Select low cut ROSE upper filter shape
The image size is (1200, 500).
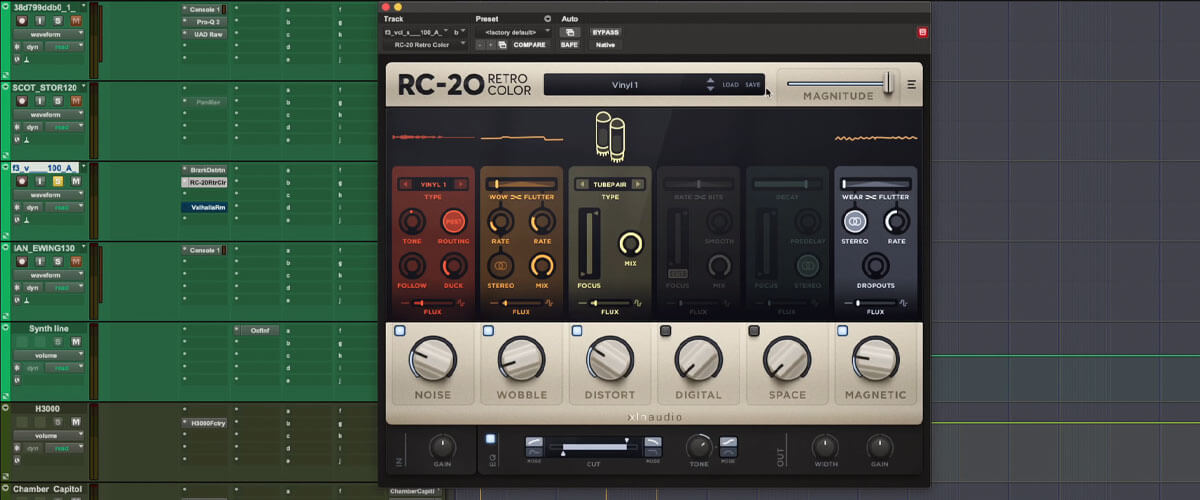click(535, 441)
